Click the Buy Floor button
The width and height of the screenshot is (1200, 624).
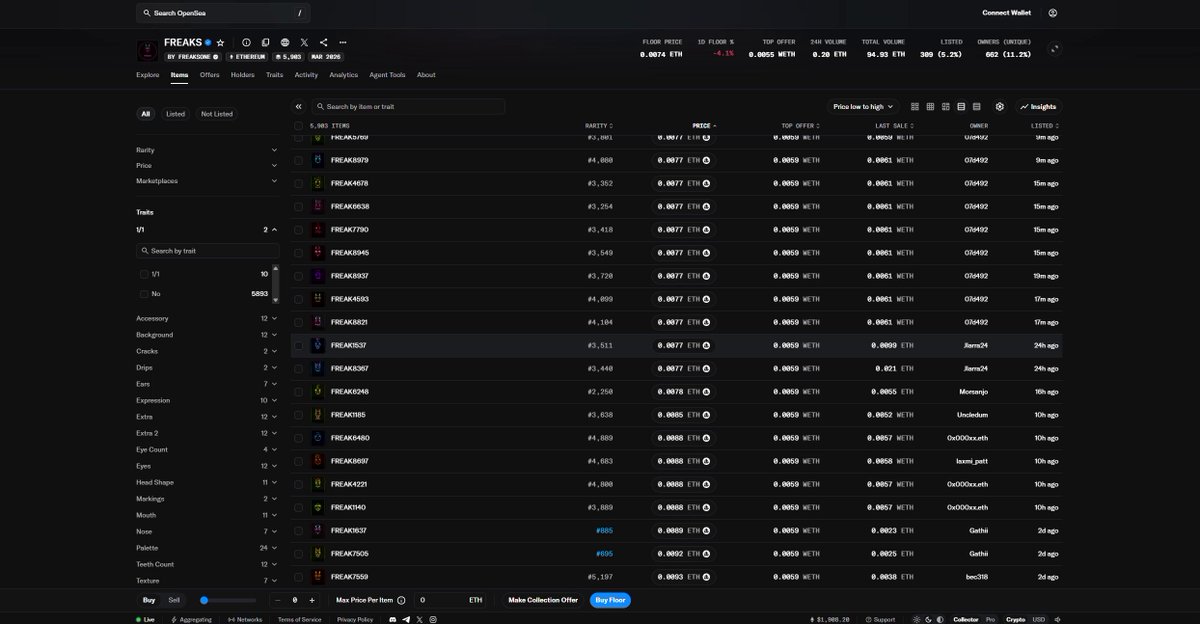610,600
